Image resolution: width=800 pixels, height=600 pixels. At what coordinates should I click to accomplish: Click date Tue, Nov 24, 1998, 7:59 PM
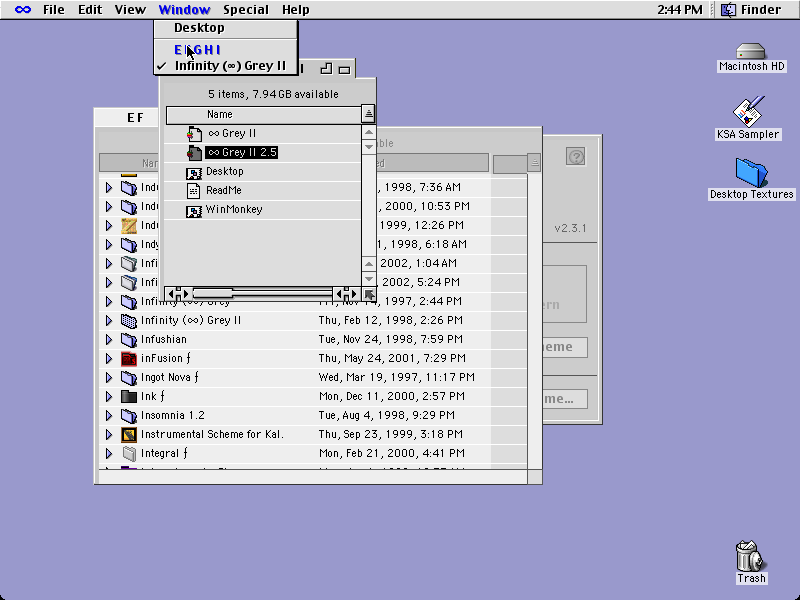coord(391,339)
